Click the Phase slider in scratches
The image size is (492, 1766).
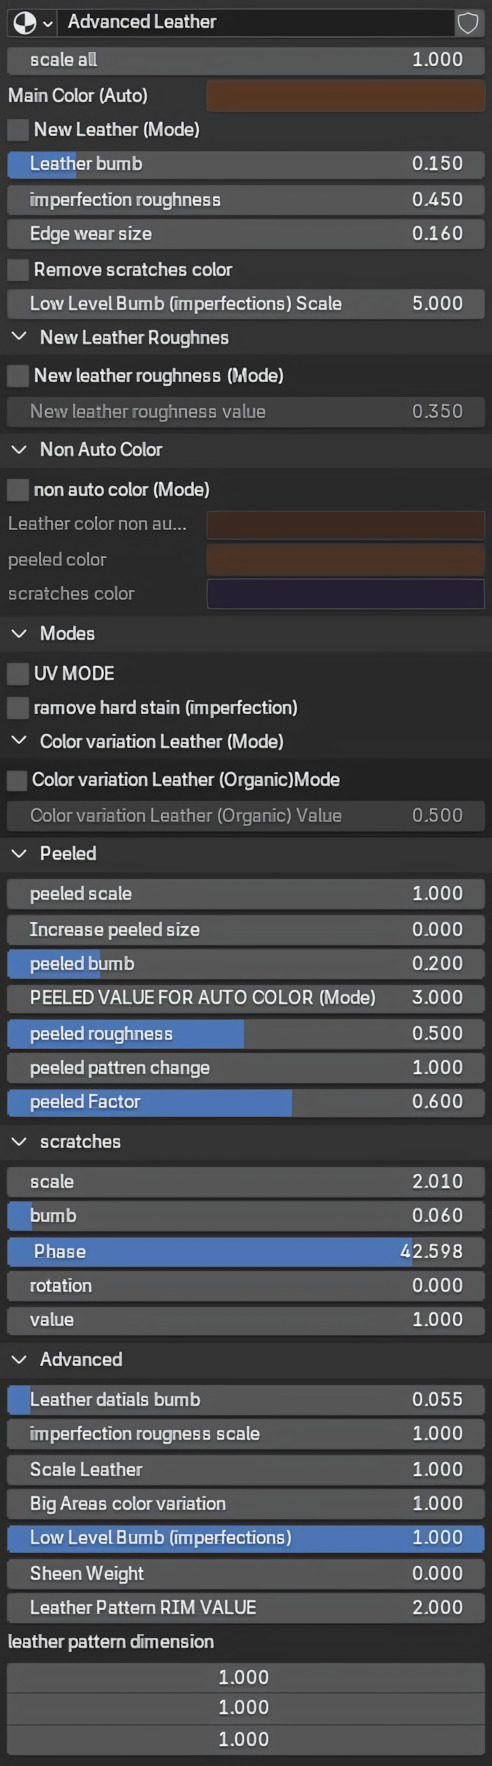point(246,1252)
